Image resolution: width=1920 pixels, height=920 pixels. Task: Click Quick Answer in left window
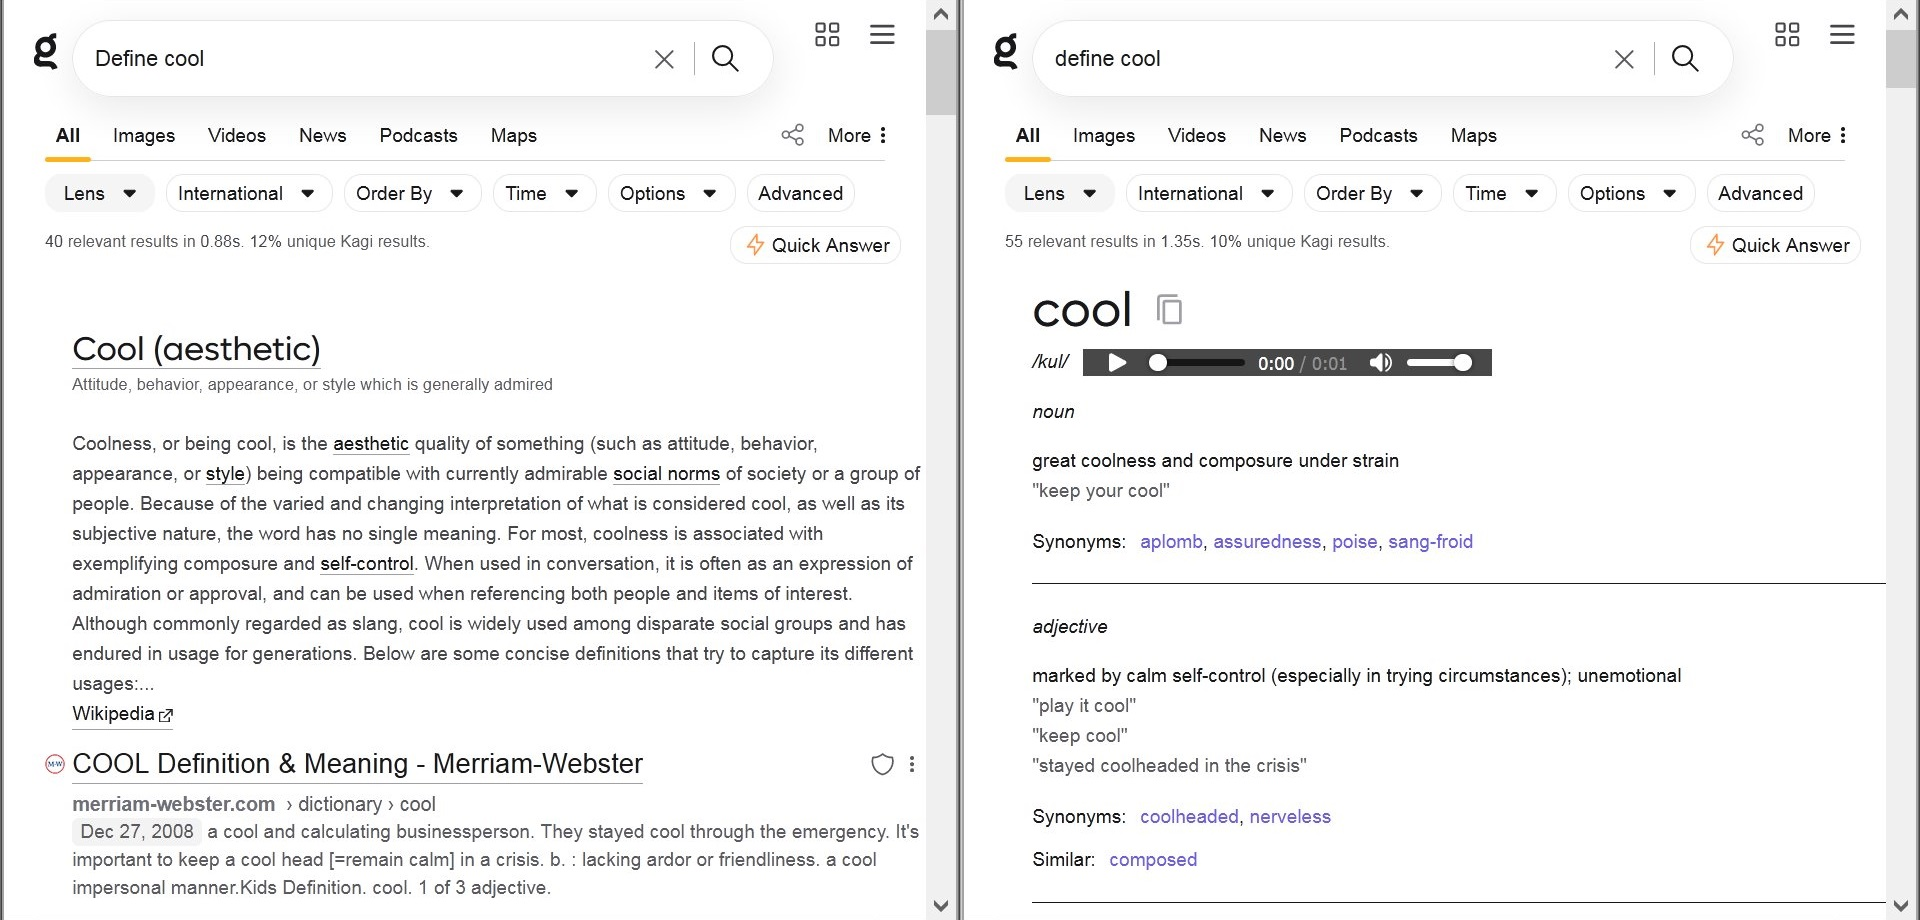pyautogui.click(x=816, y=245)
